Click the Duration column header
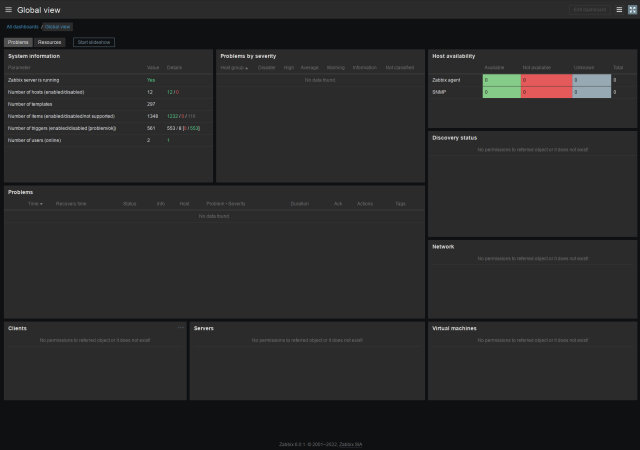Screen dimensions: 640x450 300,204
